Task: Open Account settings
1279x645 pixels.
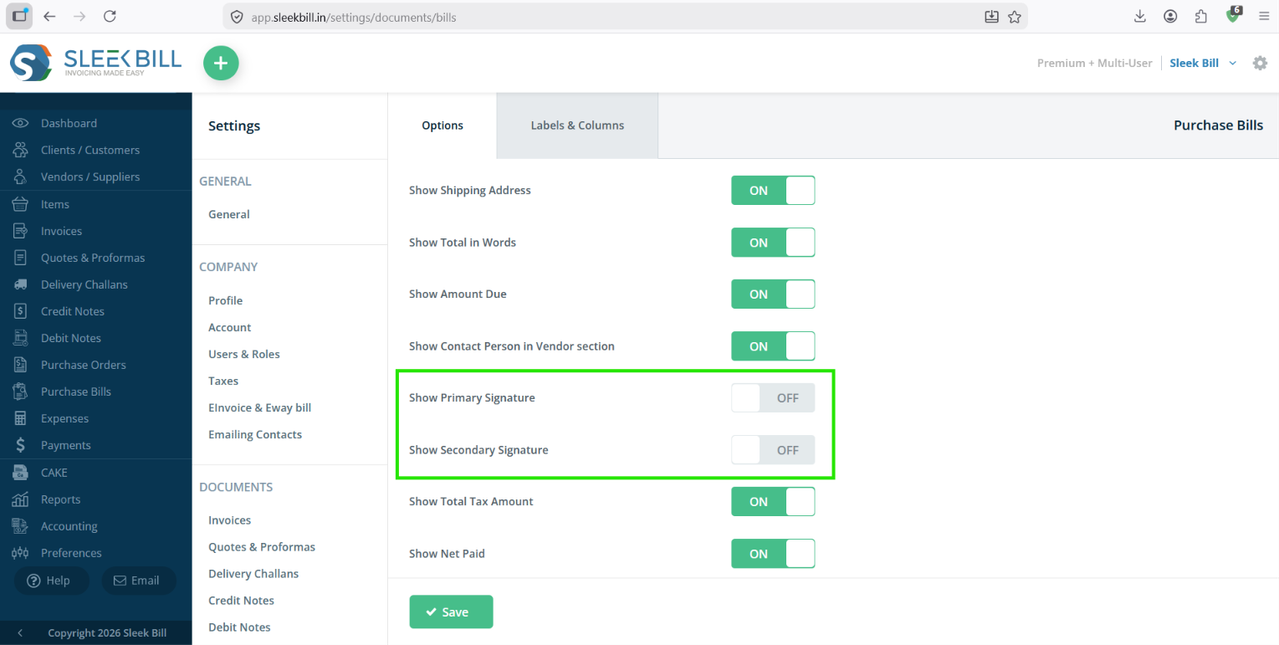Action: click(x=229, y=327)
